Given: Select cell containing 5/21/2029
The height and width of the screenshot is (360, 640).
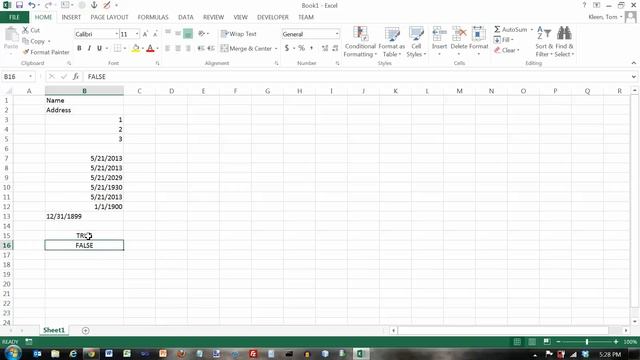Looking at the screenshot, I should (x=84, y=178).
